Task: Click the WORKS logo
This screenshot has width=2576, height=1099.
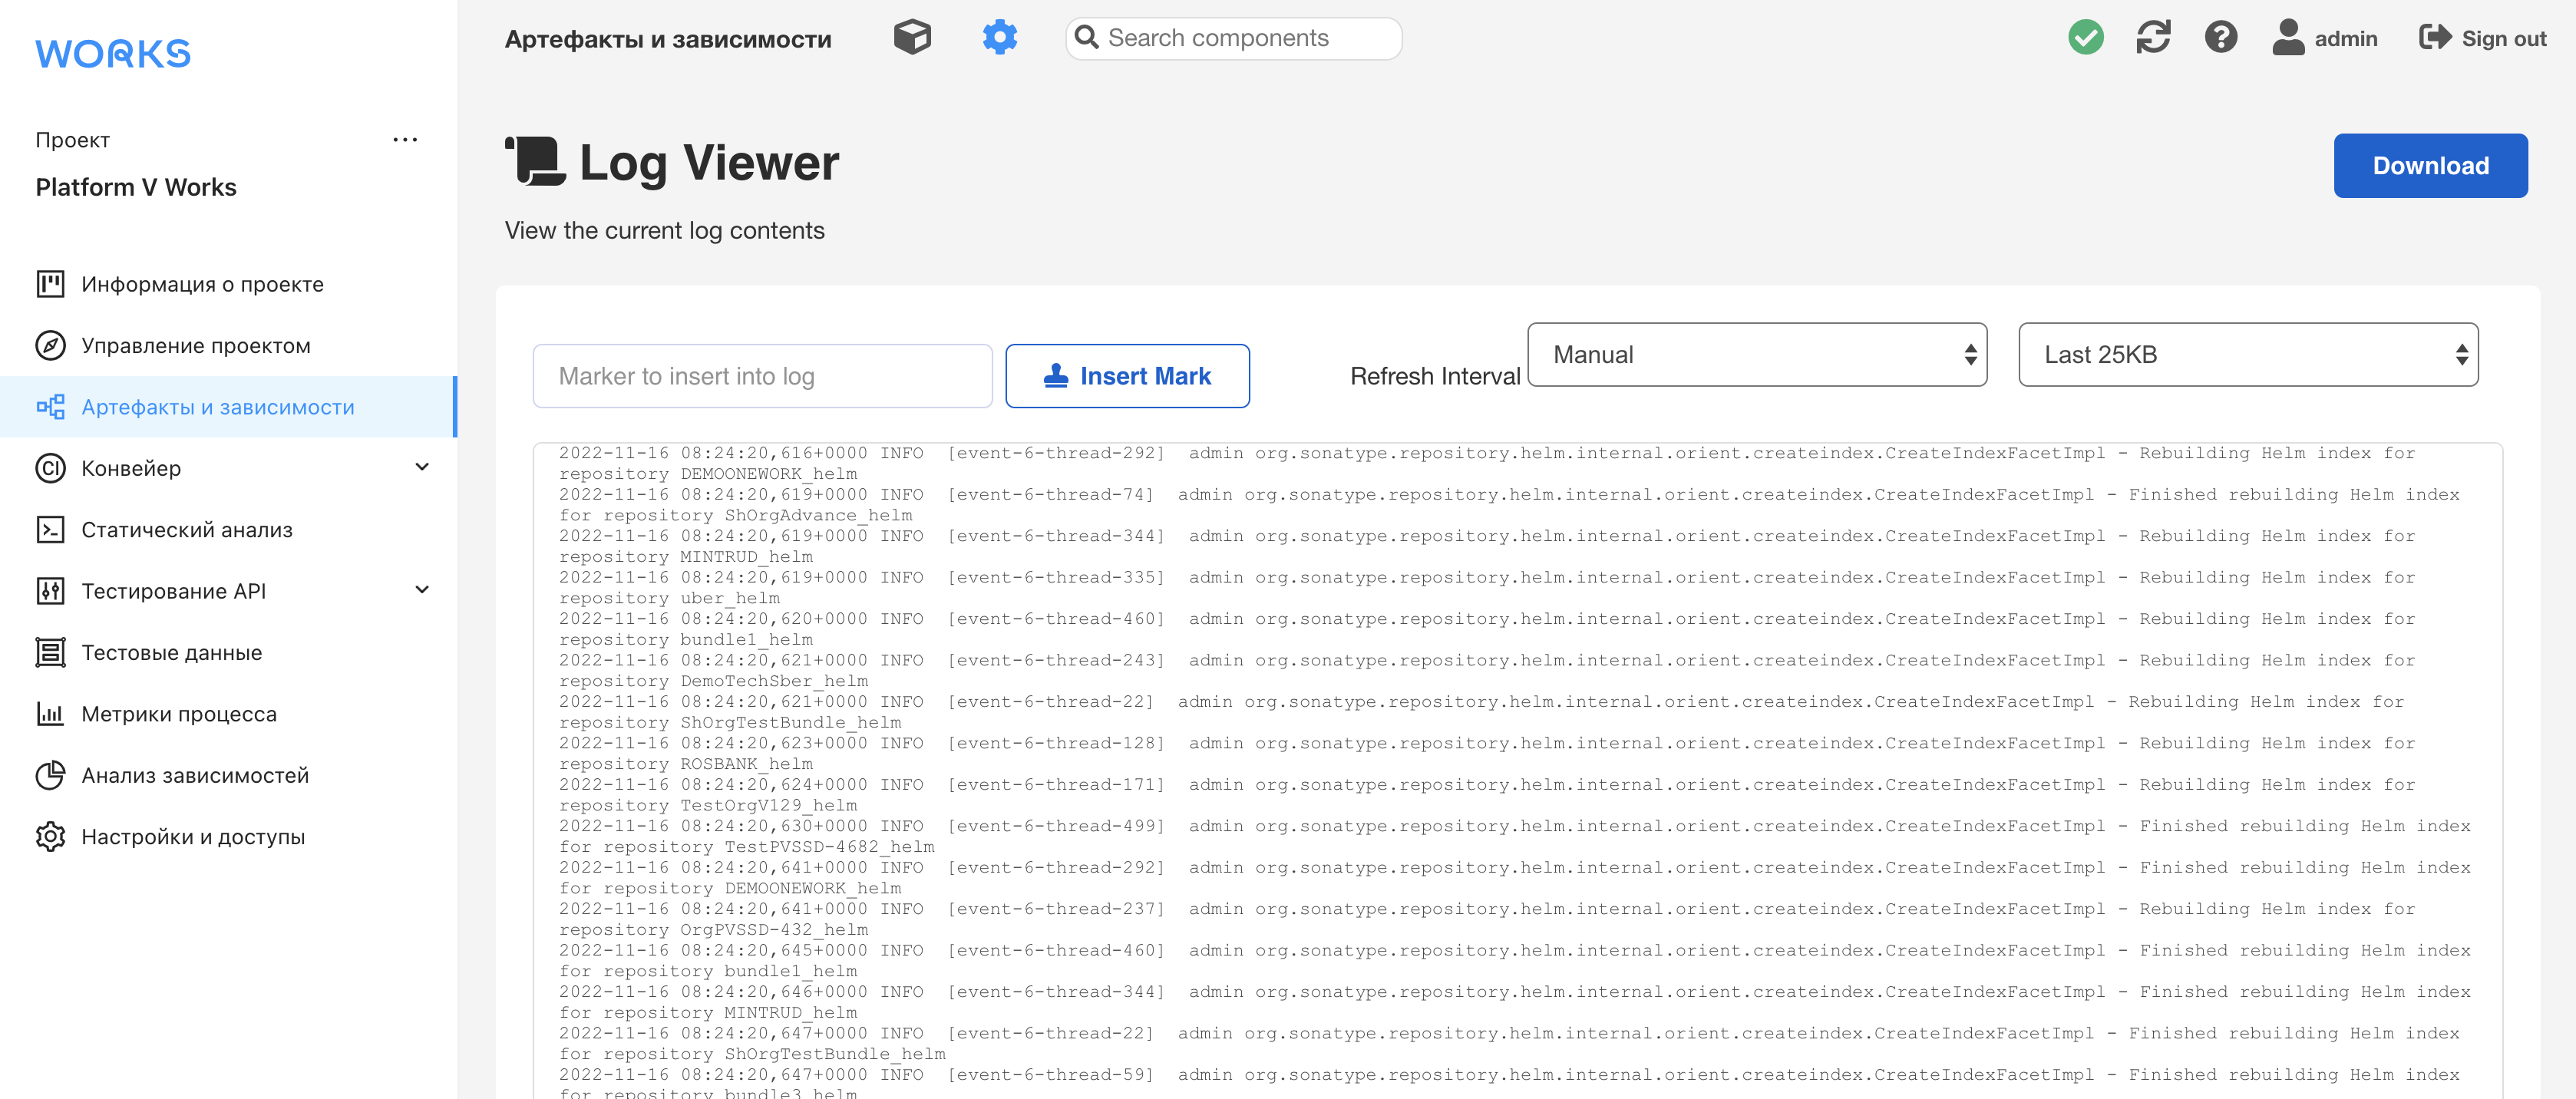Action: (113, 54)
